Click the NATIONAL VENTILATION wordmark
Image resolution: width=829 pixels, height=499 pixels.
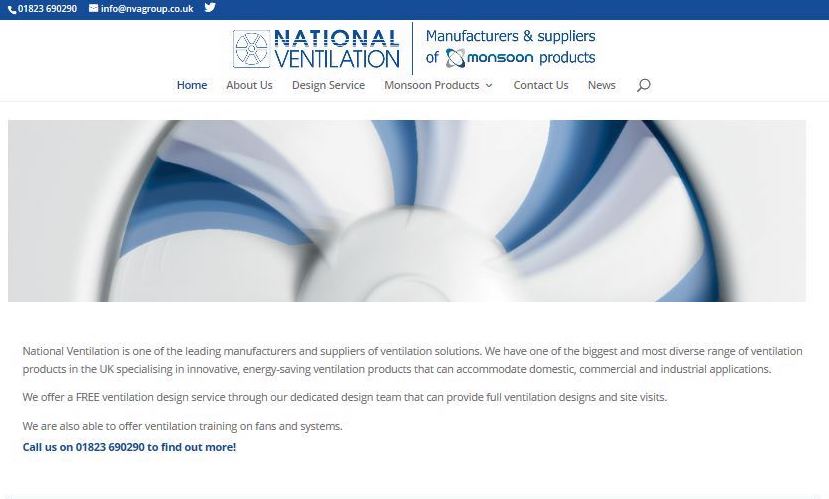(336, 49)
